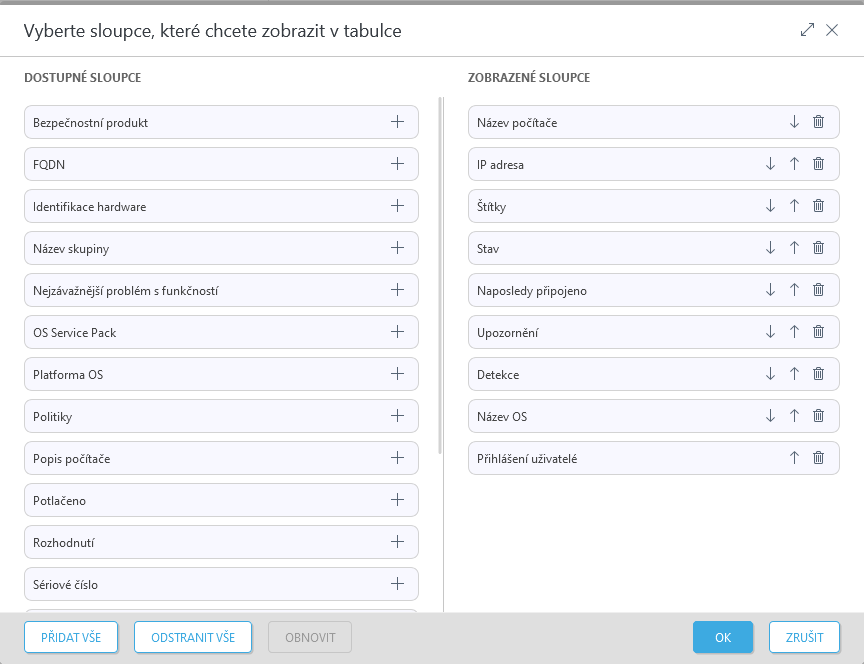Click the Odstranit vše button
Viewport: 864px width, 664px height.
coord(193,637)
